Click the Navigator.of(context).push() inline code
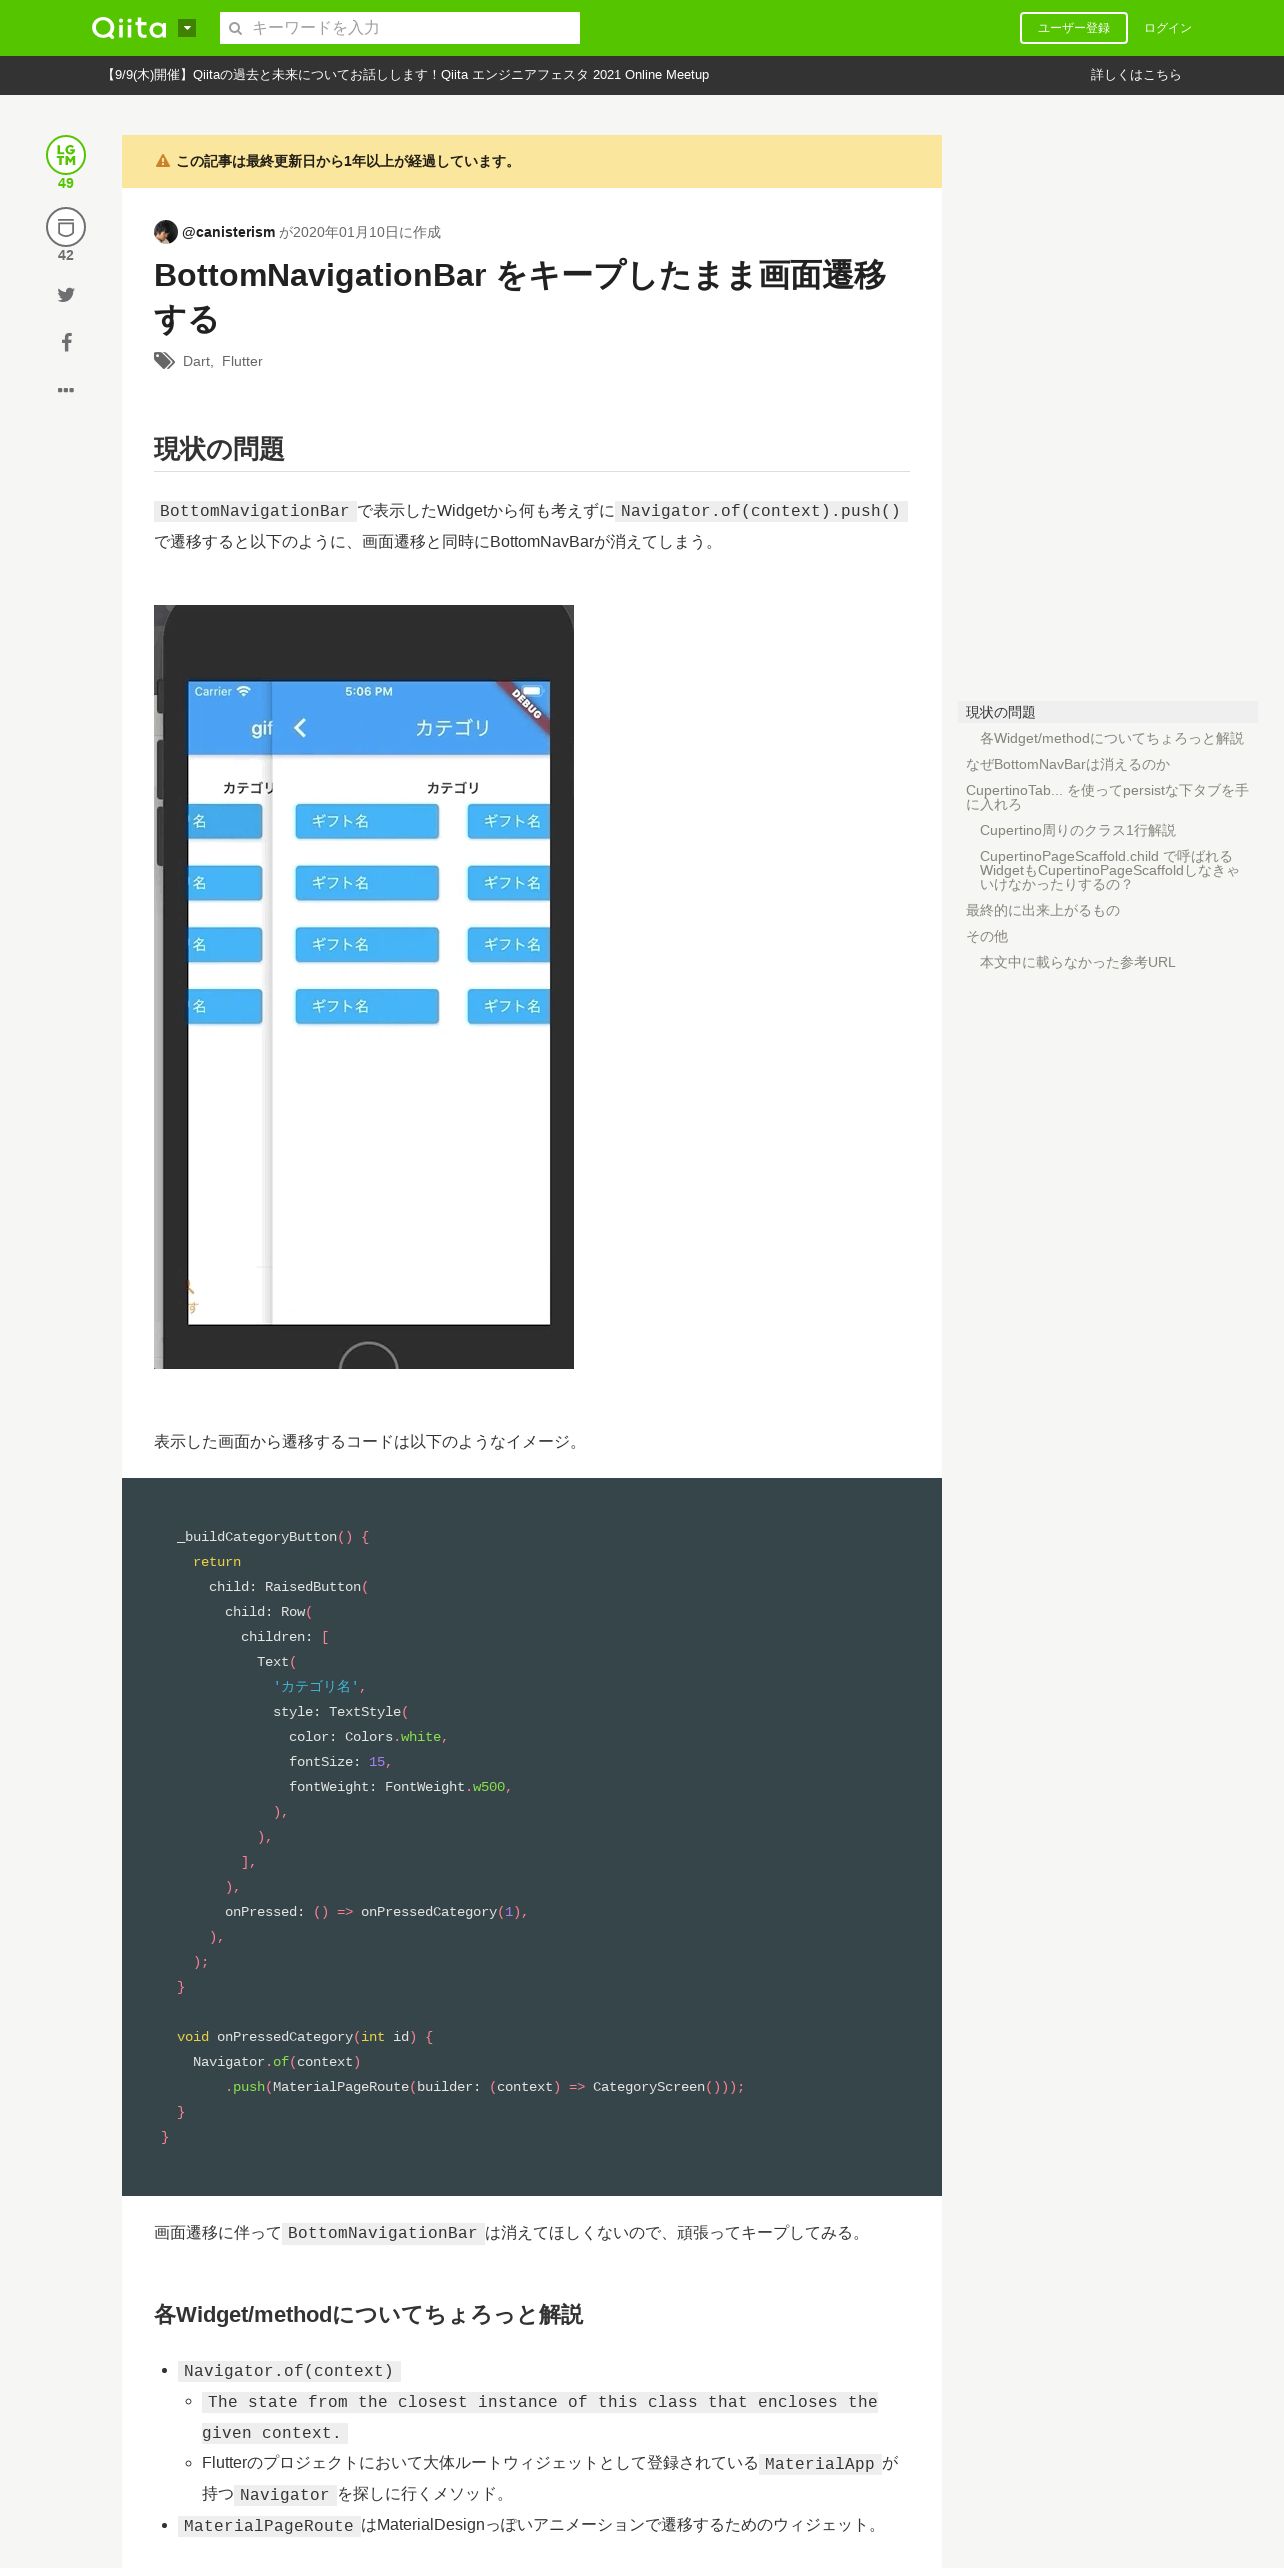 [x=761, y=511]
